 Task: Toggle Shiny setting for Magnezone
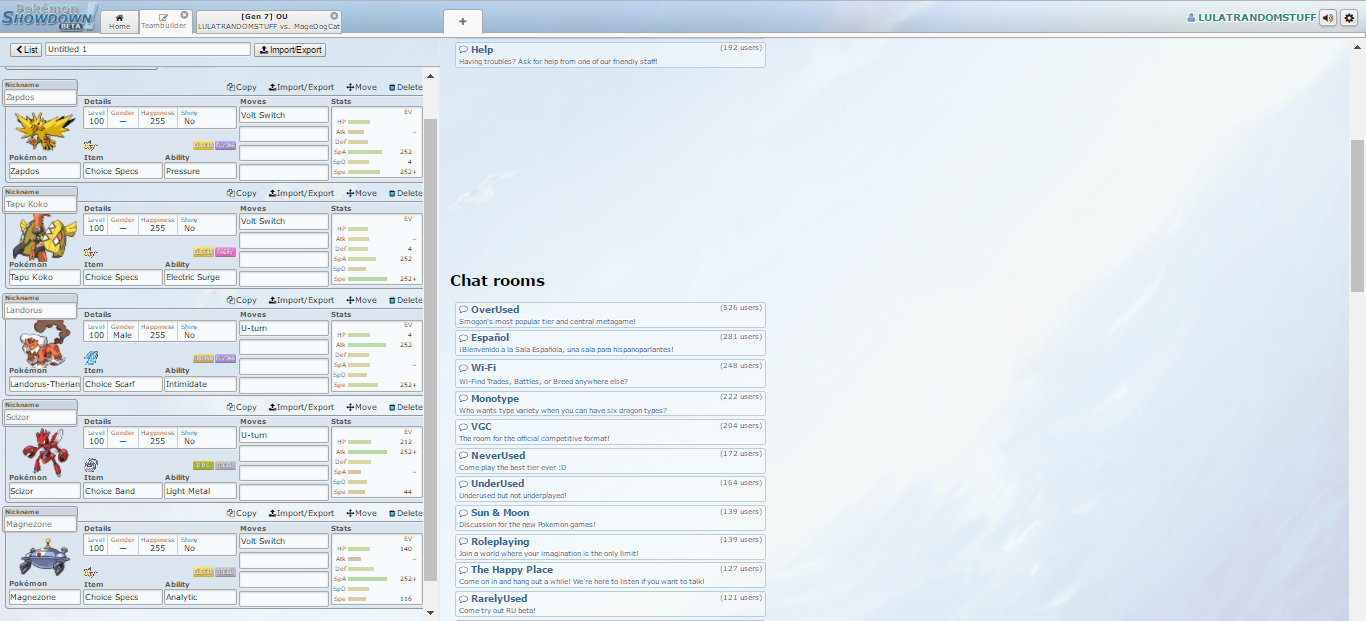189,548
